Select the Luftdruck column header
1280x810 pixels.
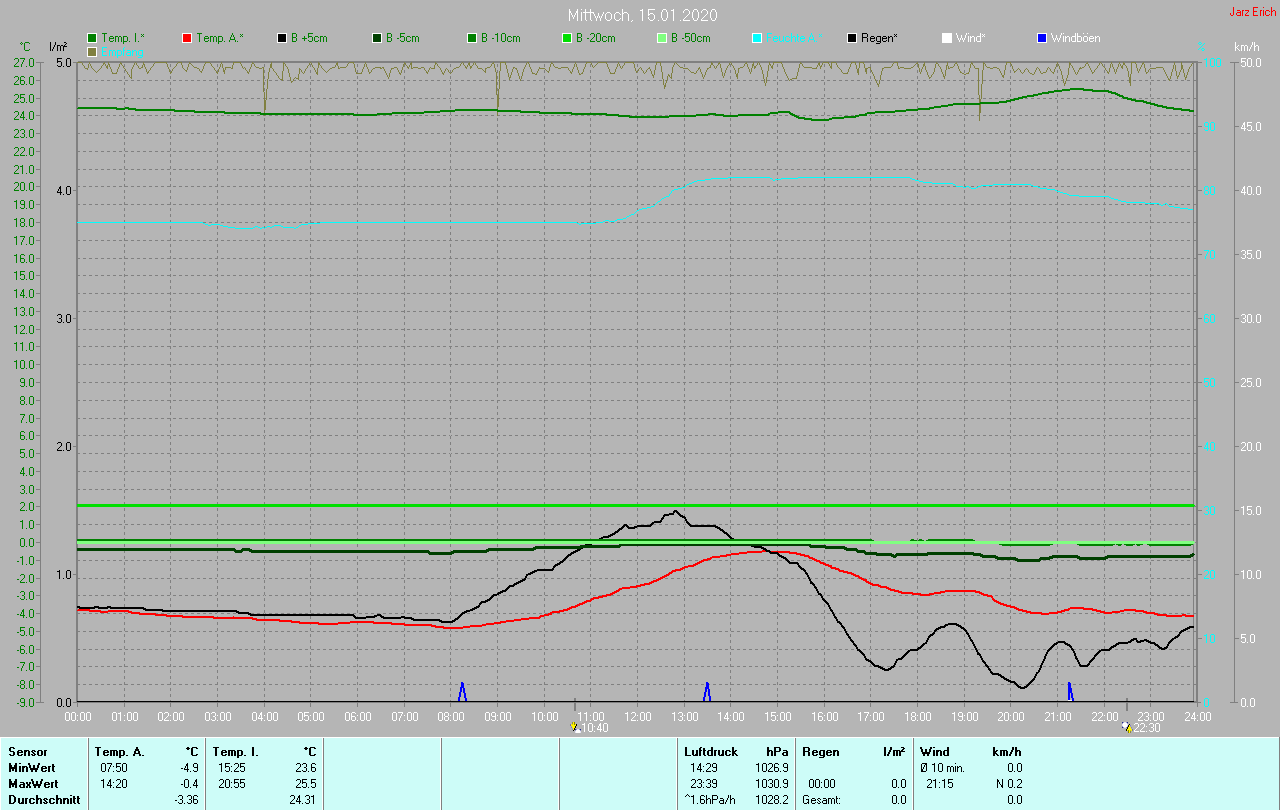click(x=711, y=751)
